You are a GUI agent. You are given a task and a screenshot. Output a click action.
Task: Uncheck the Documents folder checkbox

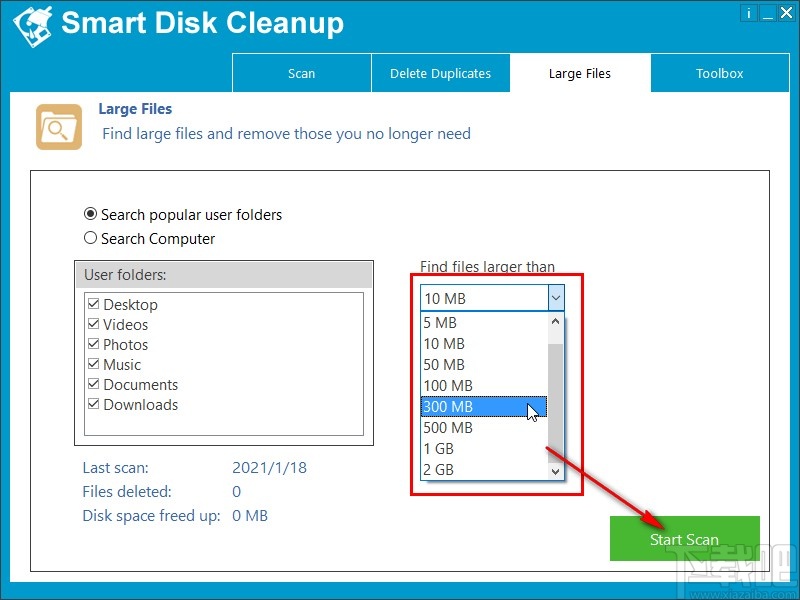pos(93,384)
